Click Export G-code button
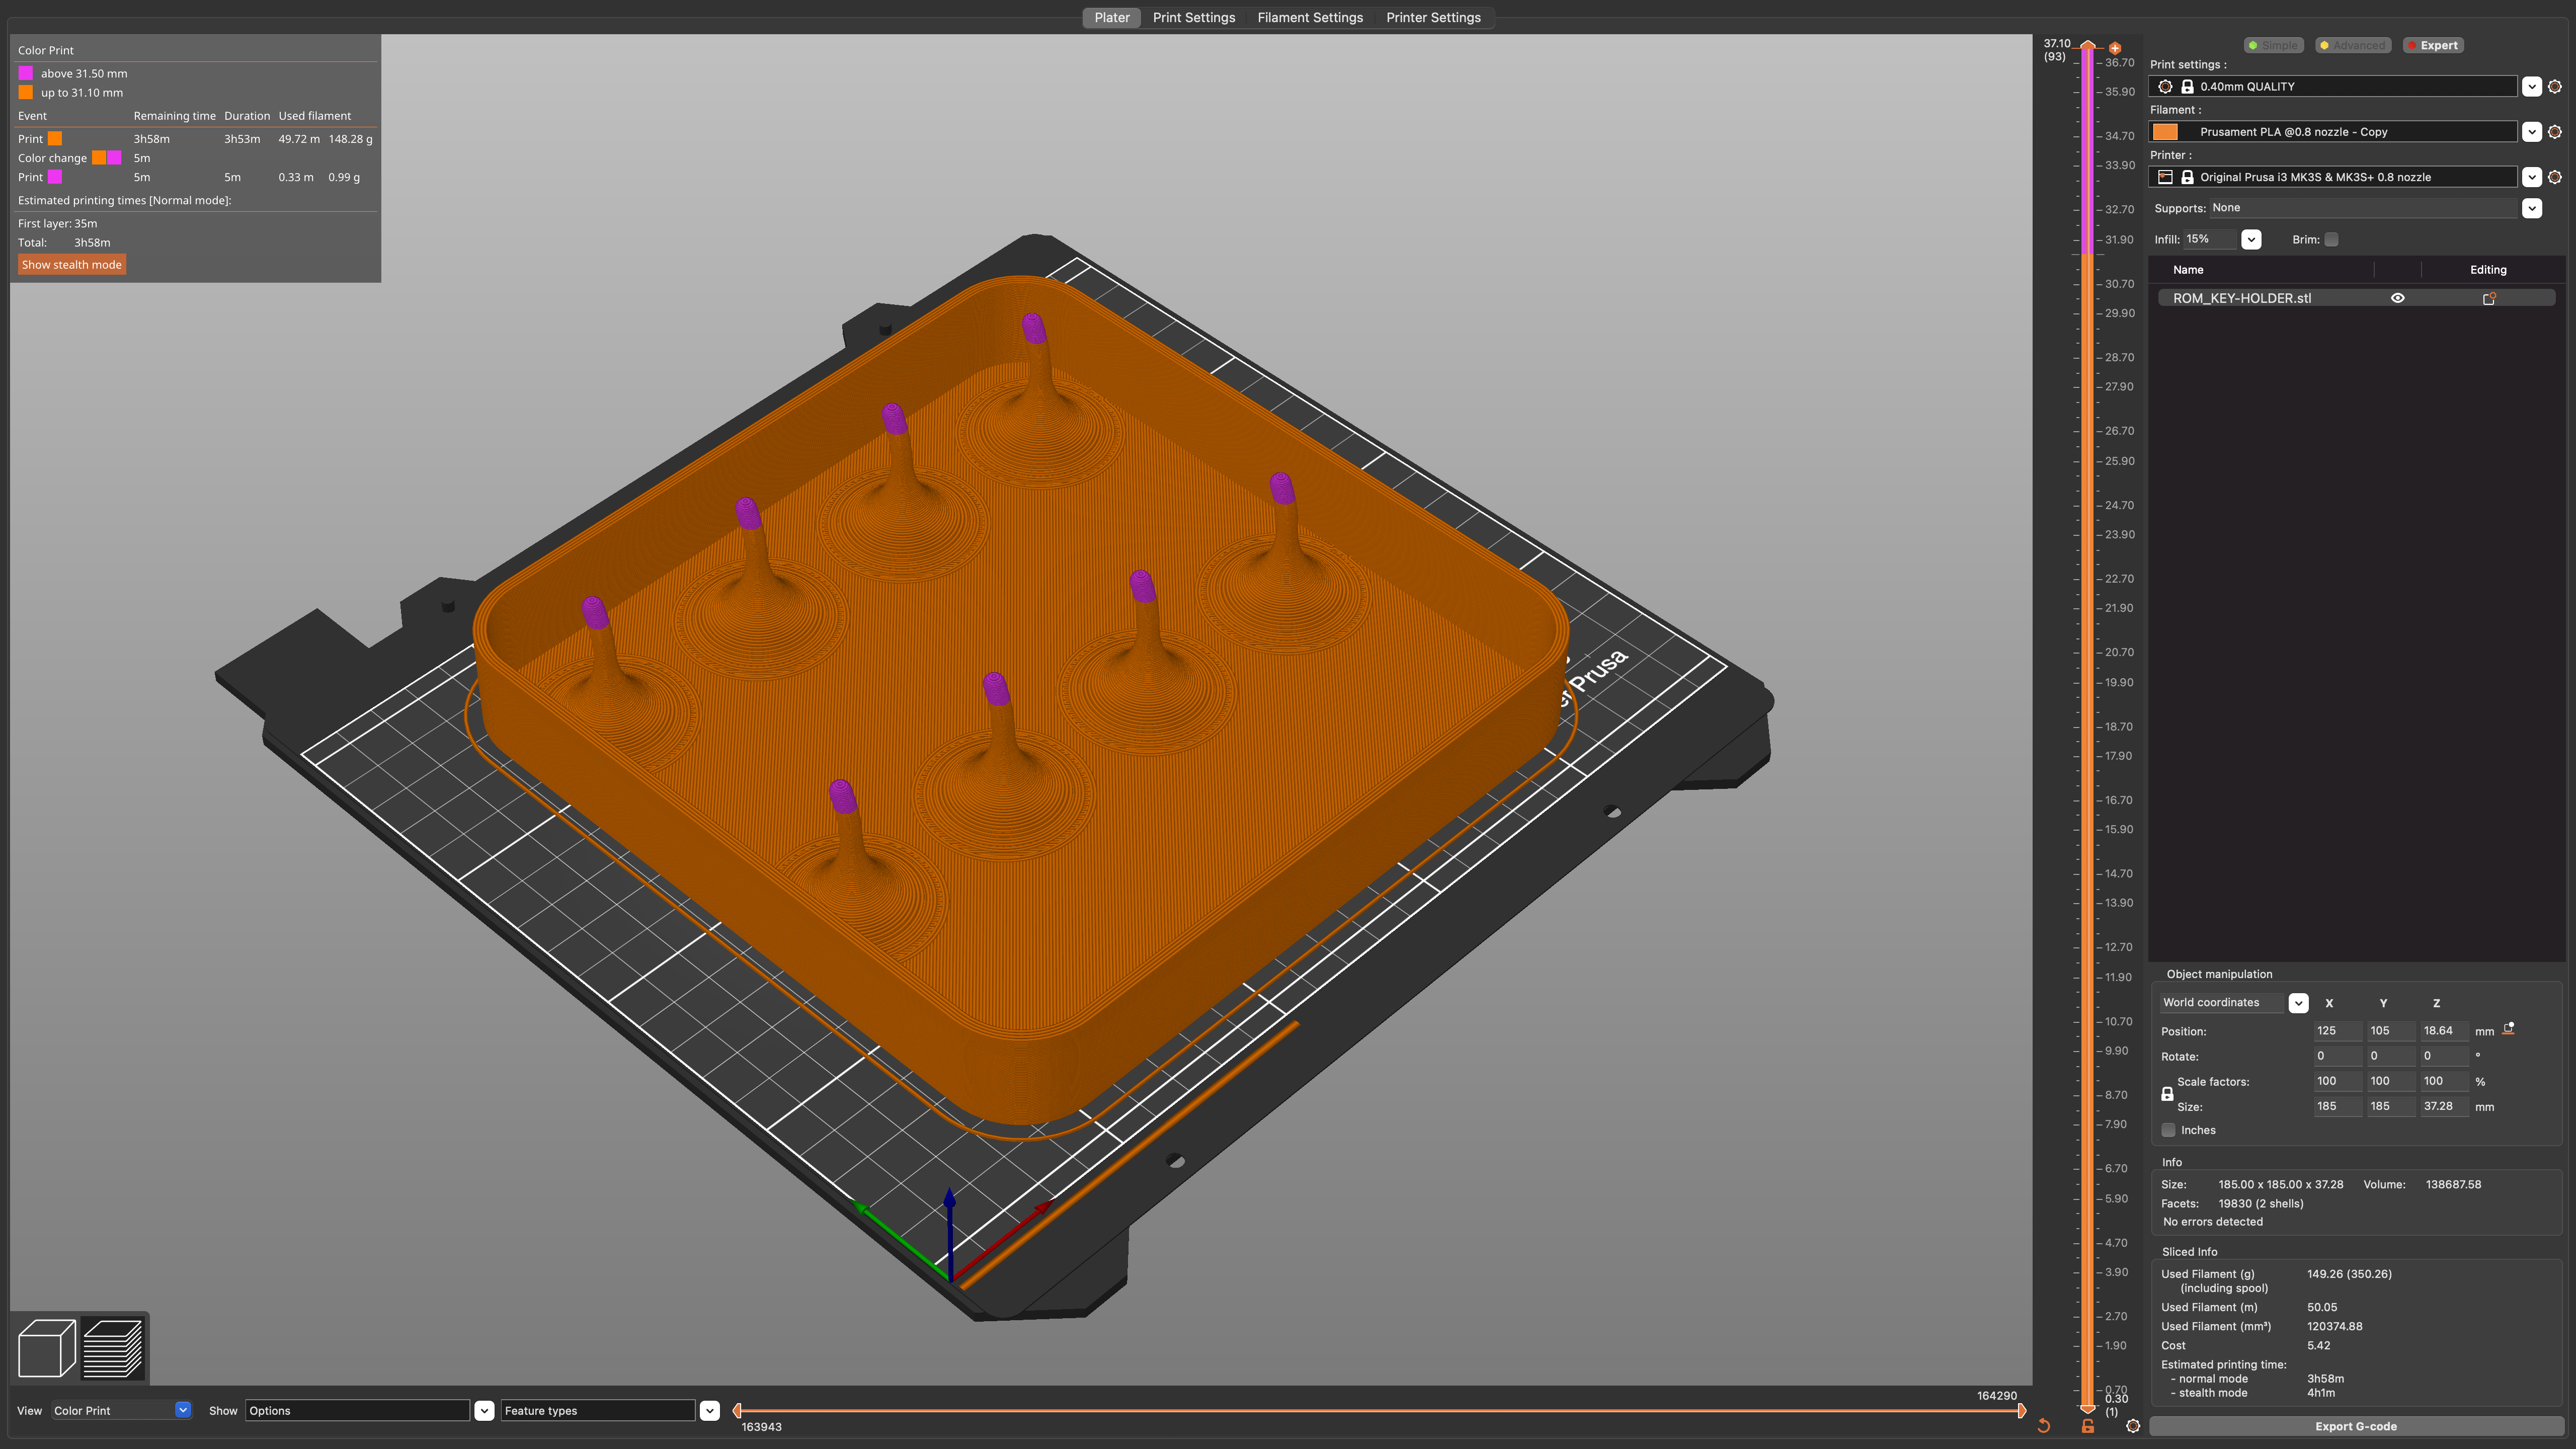Screen dimensions: 2576x1449 2355,1426
